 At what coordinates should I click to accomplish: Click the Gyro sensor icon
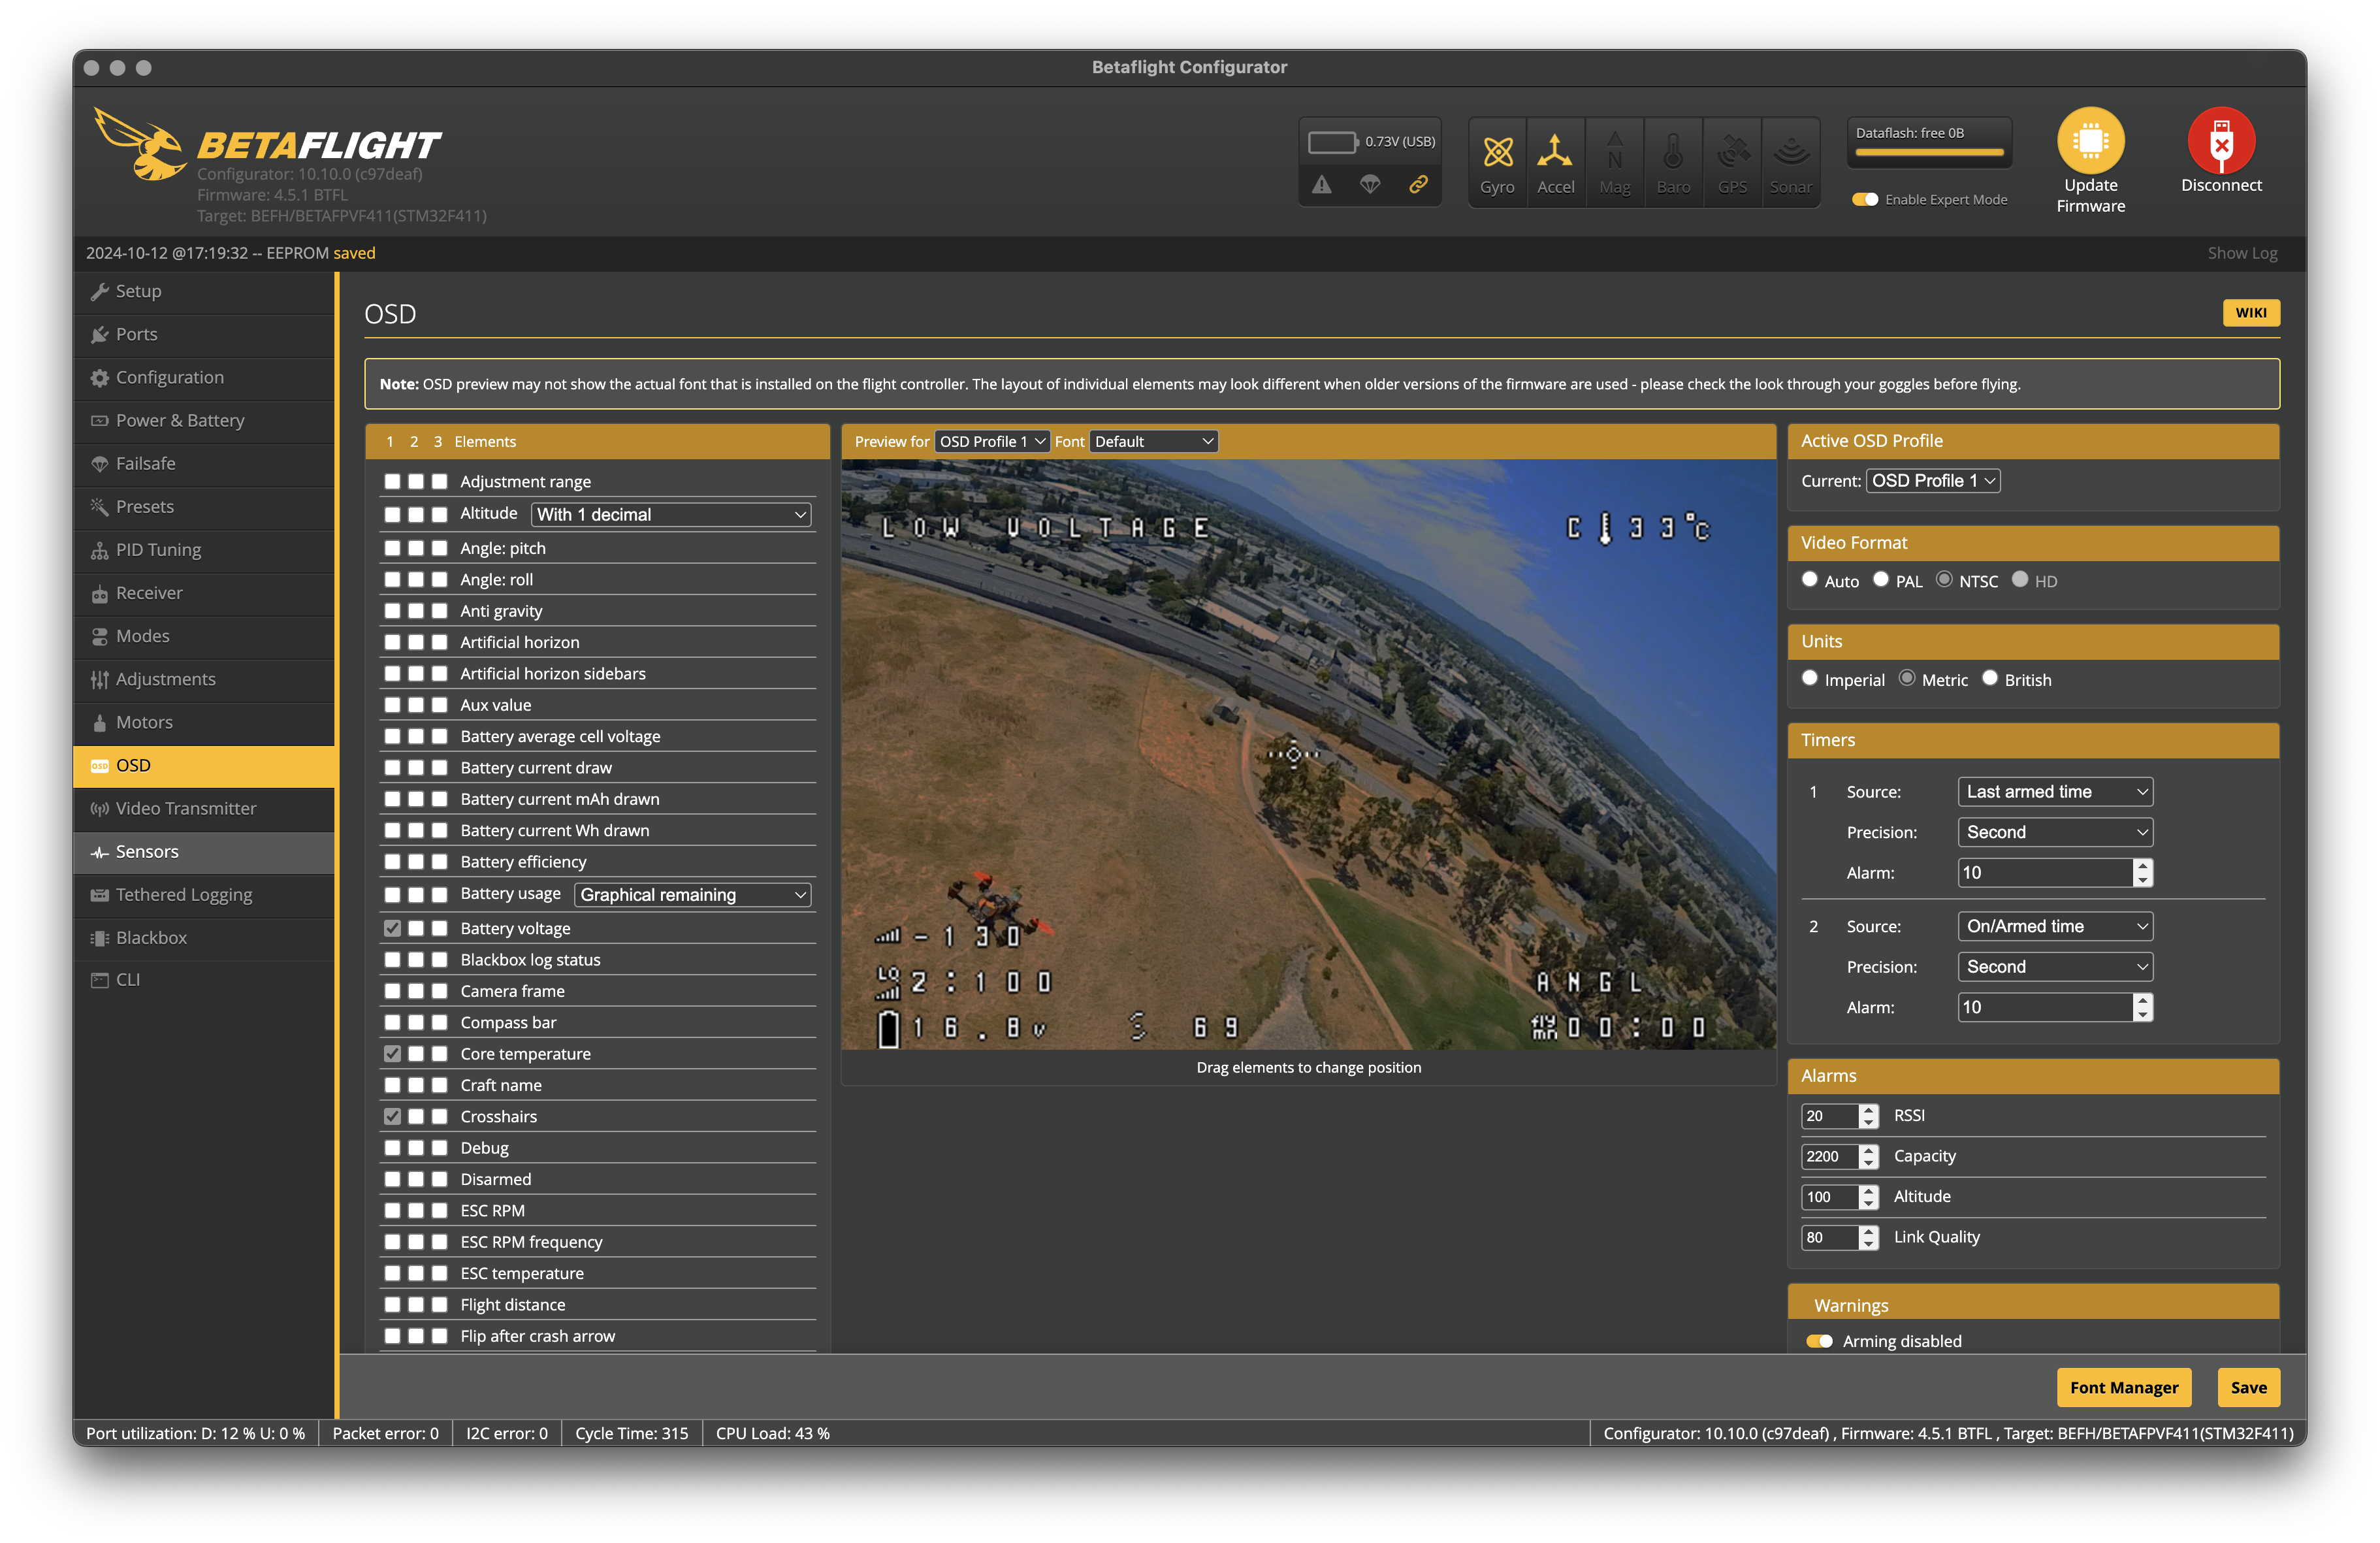click(x=1497, y=152)
